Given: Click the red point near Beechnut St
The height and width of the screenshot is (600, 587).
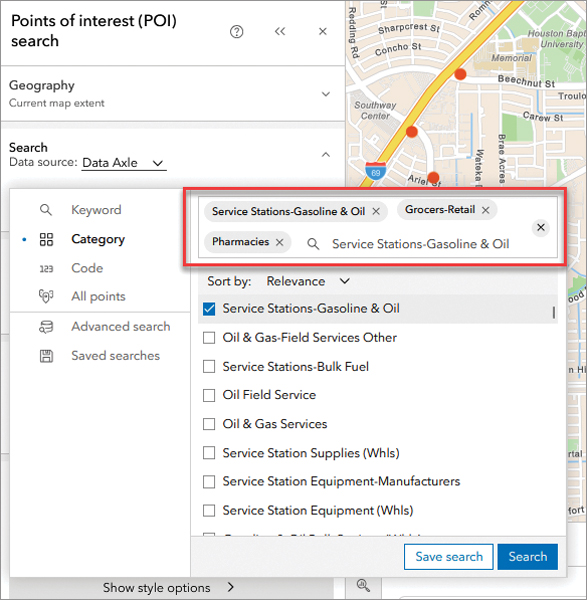Looking at the screenshot, I should (460, 74).
